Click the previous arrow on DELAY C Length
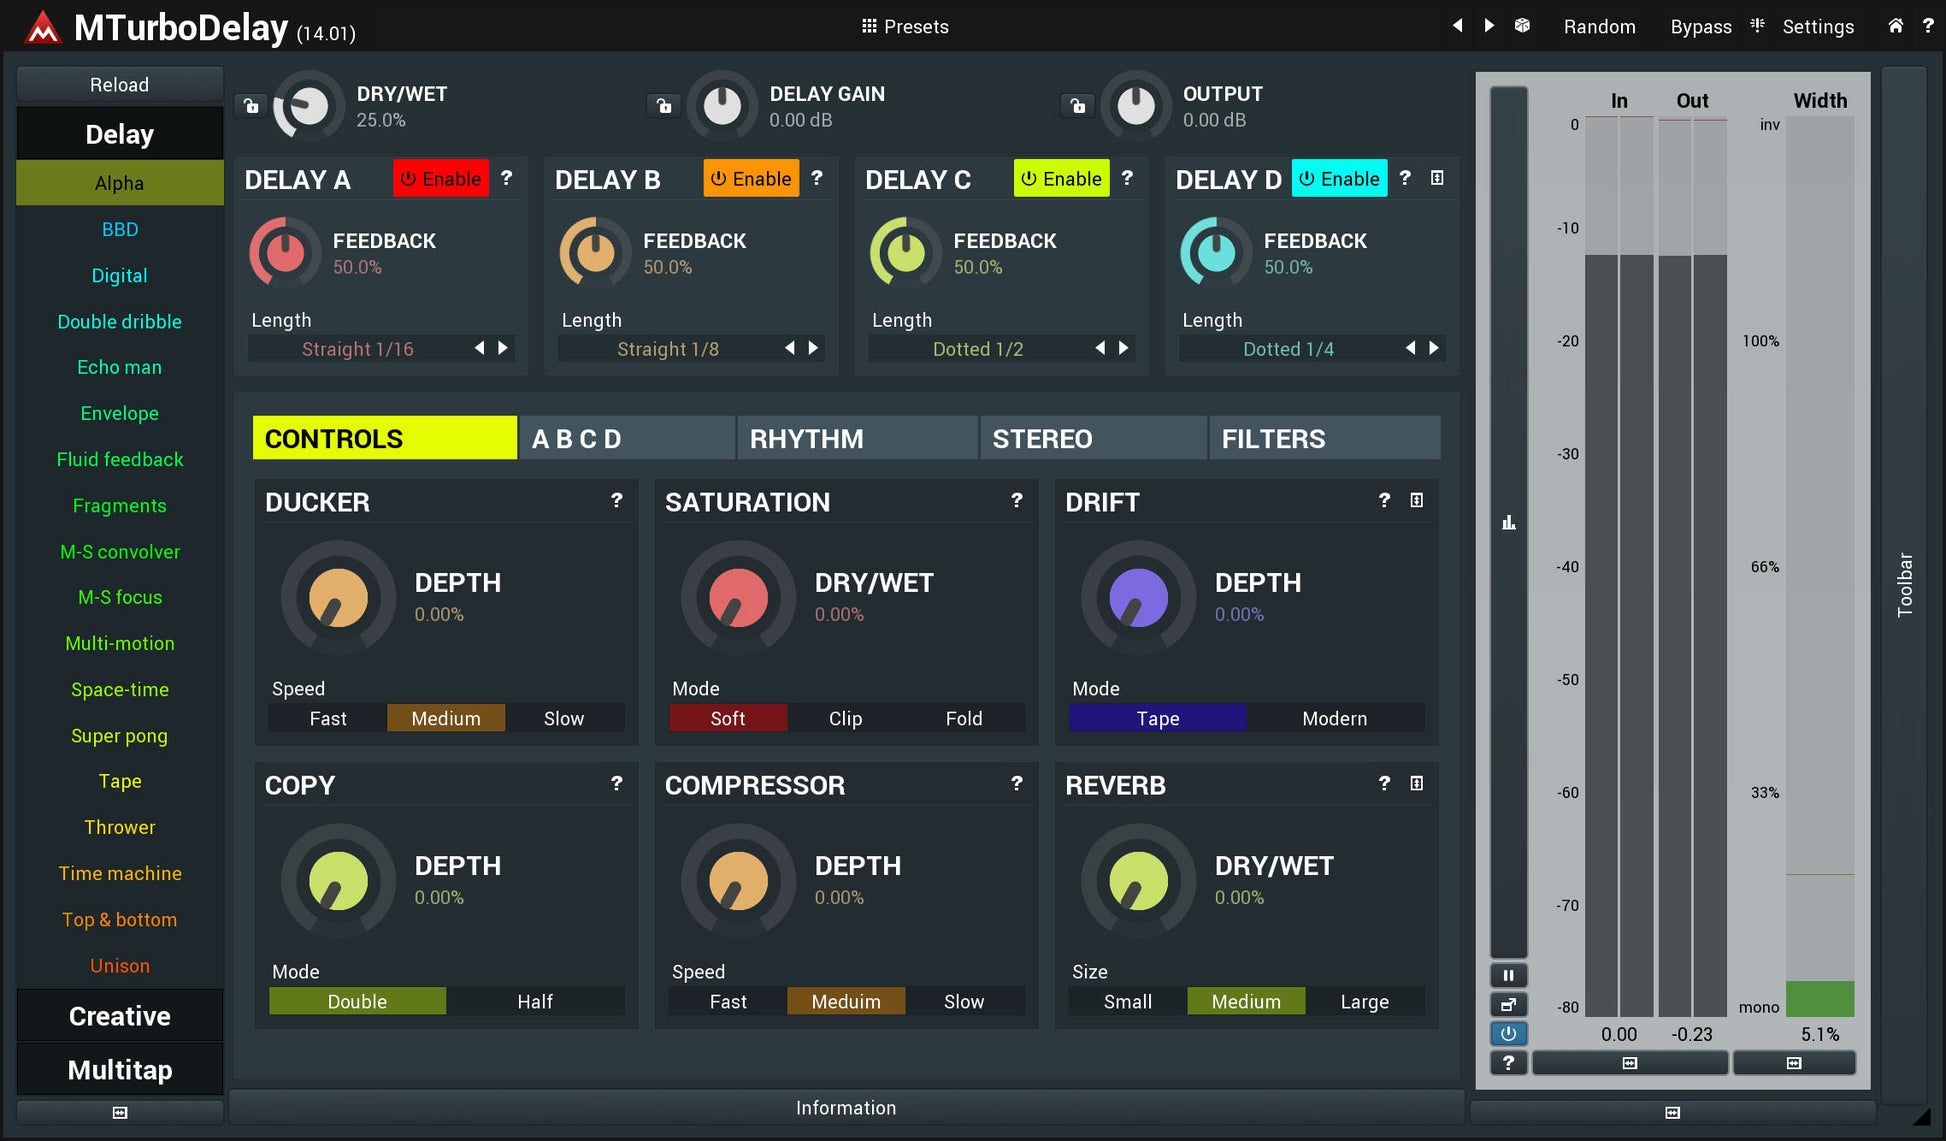Screen dimensions: 1946x1141 click(x=1098, y=348)
